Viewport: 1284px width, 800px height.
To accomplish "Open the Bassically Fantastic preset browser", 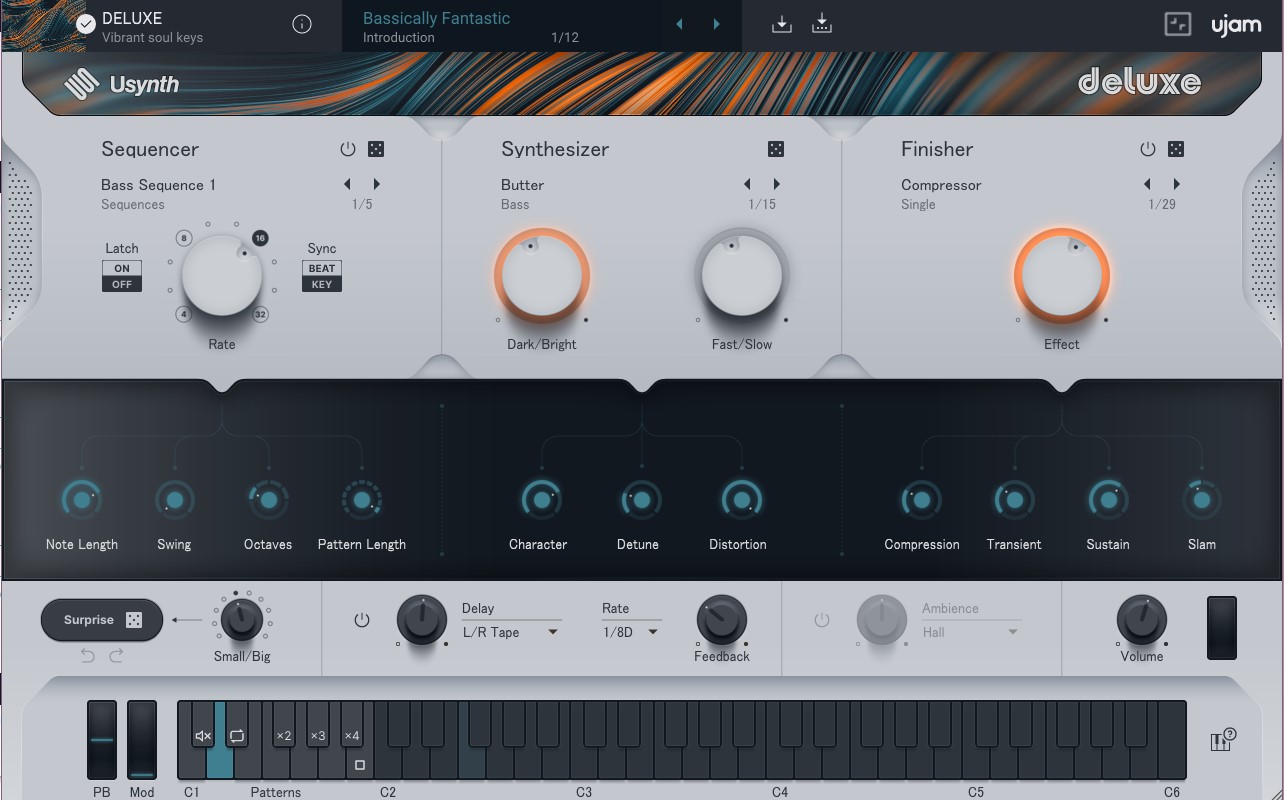I will tap(436, 18).
